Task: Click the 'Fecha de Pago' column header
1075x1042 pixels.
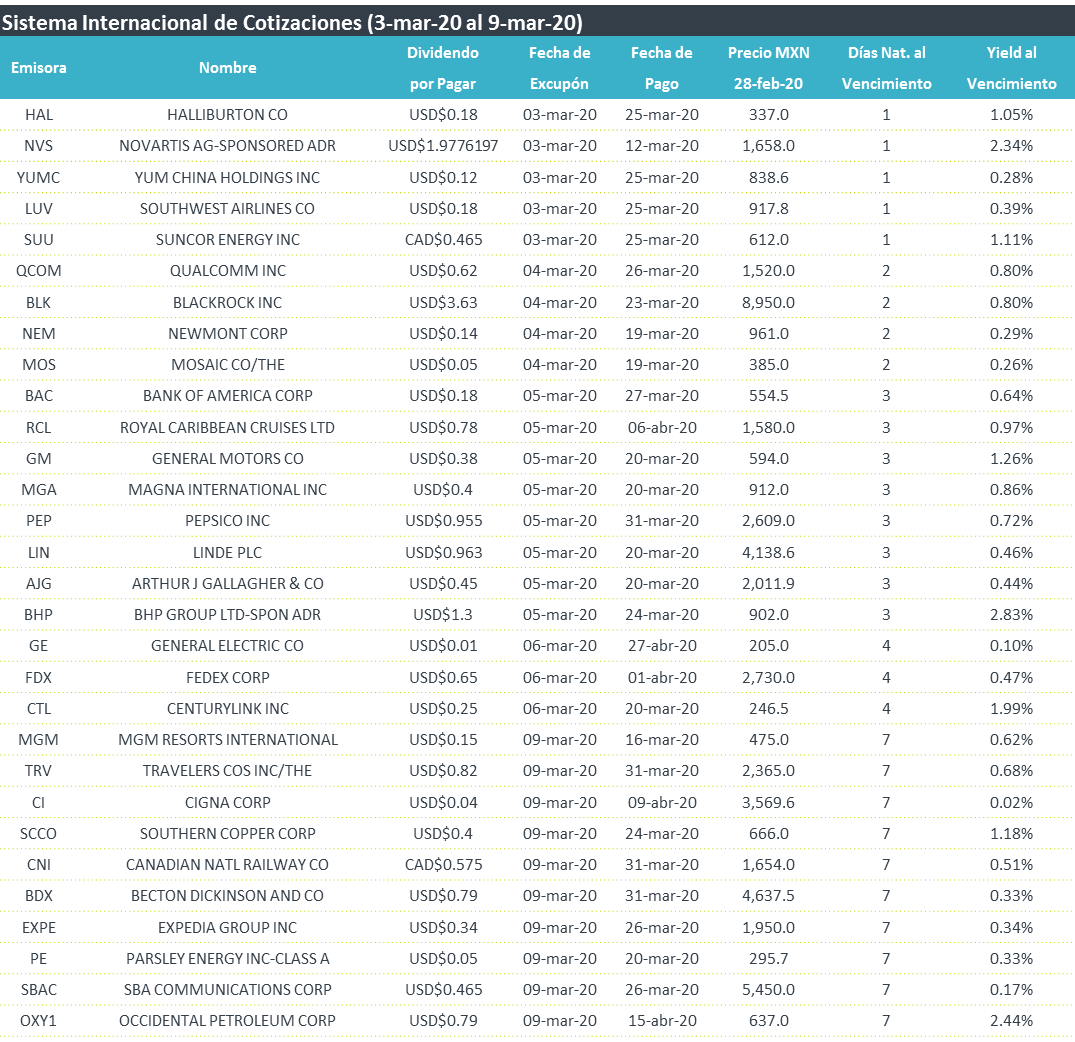Action: 662,68
